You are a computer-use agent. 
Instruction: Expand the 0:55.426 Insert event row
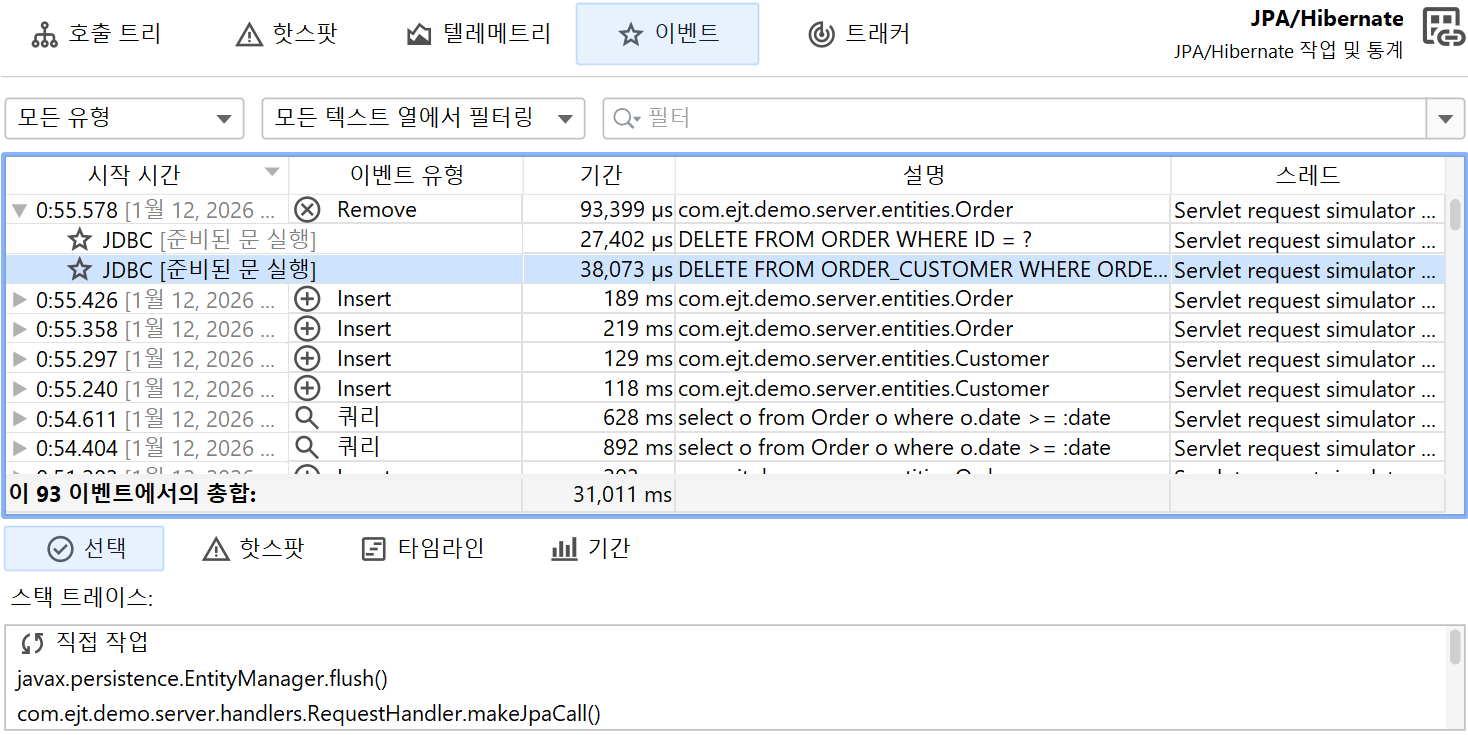click(19, 300)
